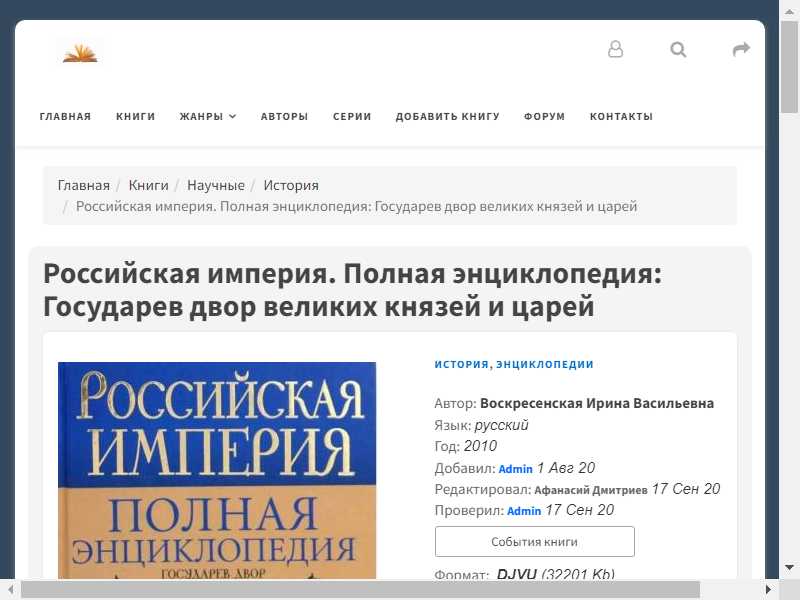Click the Главная breadcrumb link
This screenshot has width=800, height=600.
click(x=84, y=185)
